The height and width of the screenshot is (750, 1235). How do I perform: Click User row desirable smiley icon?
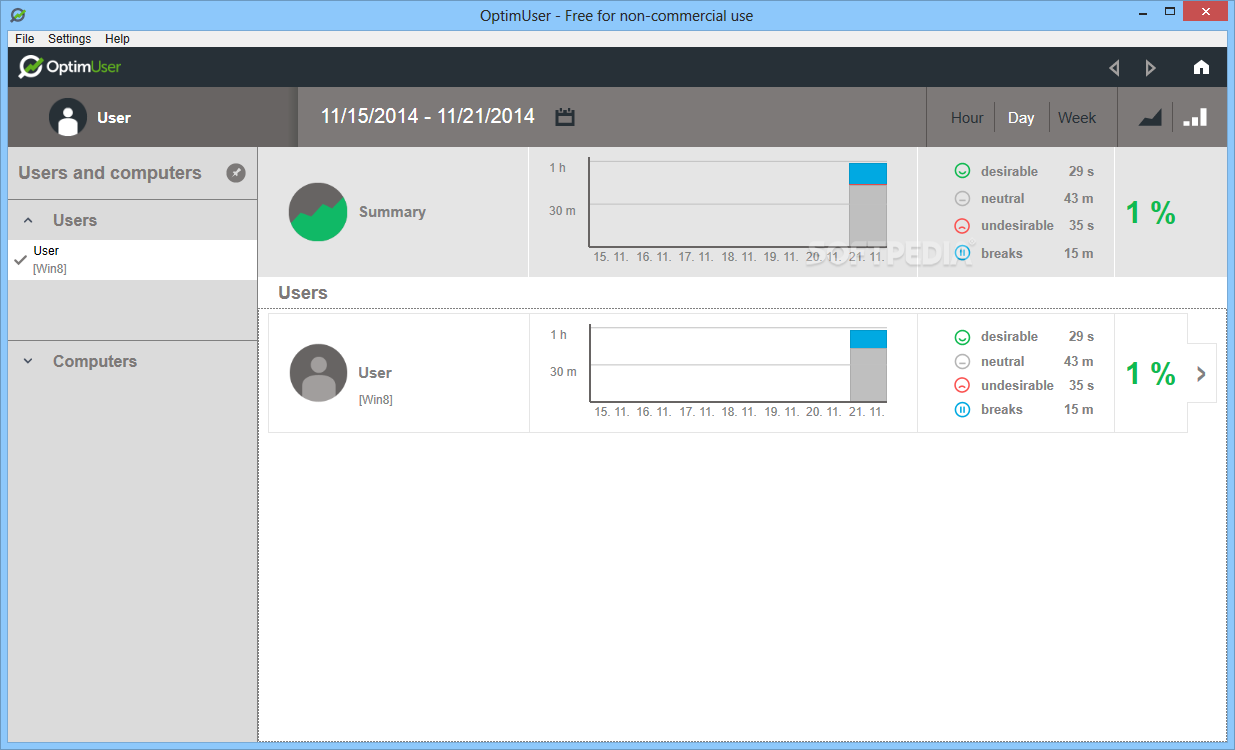pyautogui.click(x=962, y=337)
